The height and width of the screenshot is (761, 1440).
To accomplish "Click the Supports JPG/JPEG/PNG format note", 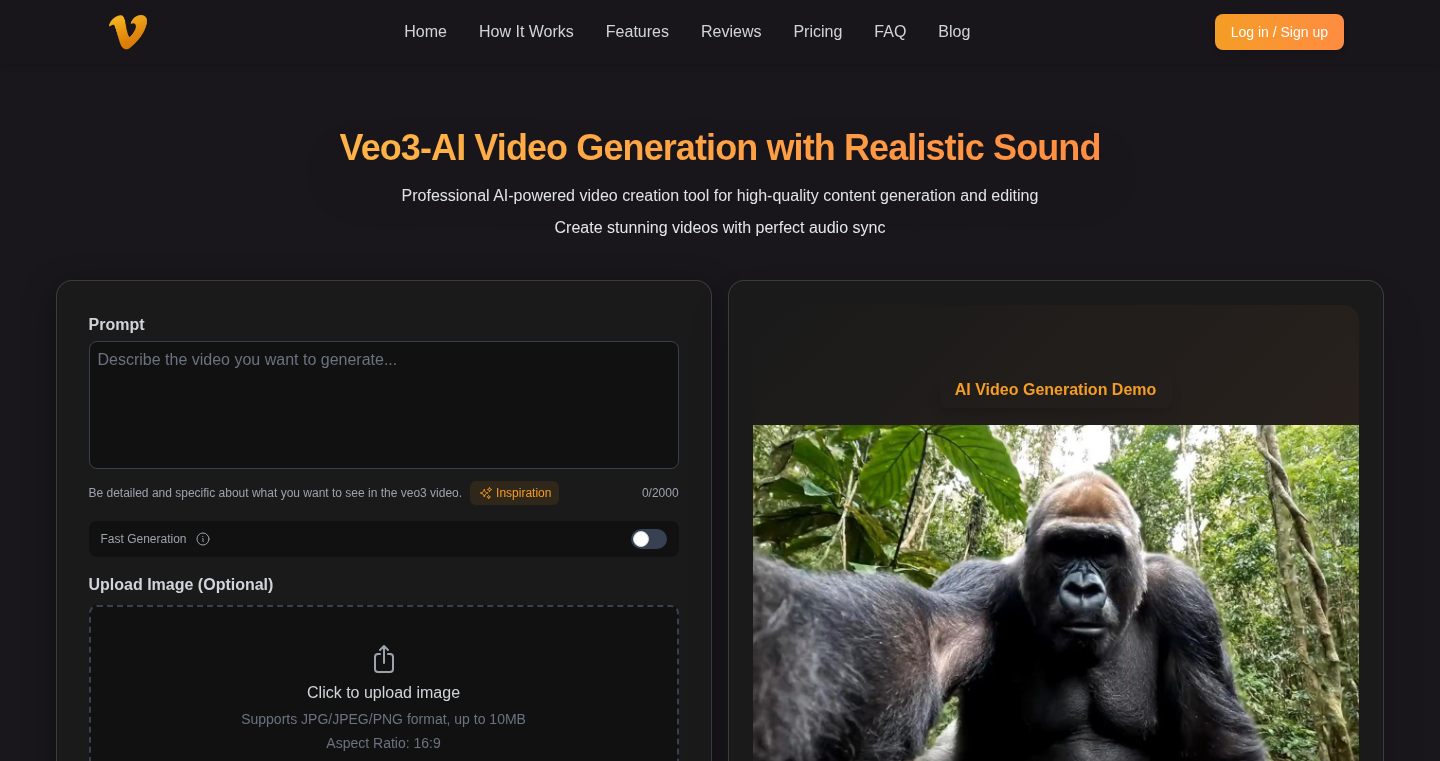I will pos(383,719).
